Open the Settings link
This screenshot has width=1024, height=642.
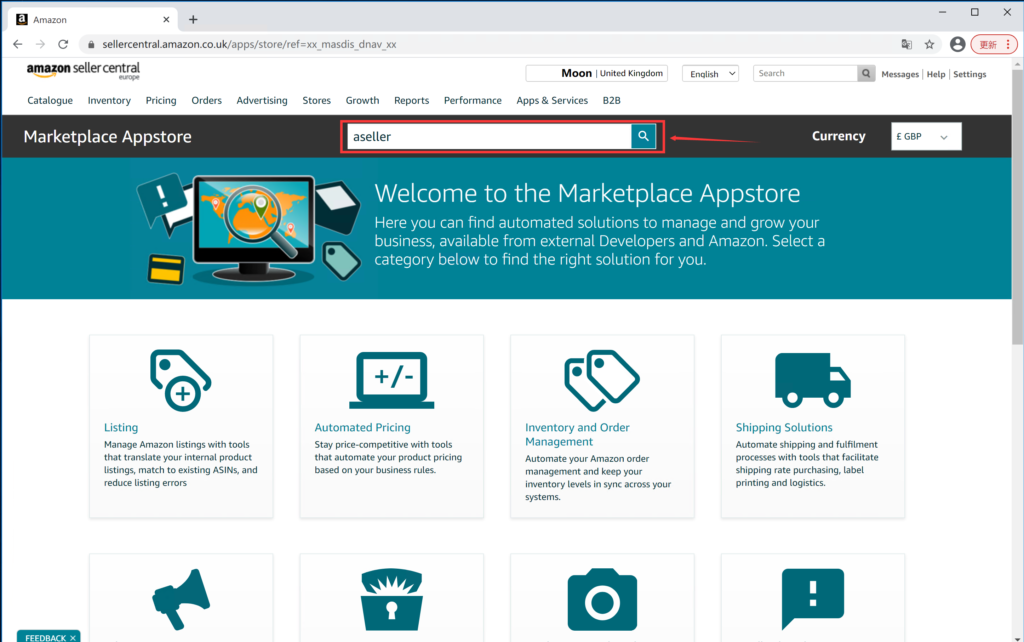(970, 74)
